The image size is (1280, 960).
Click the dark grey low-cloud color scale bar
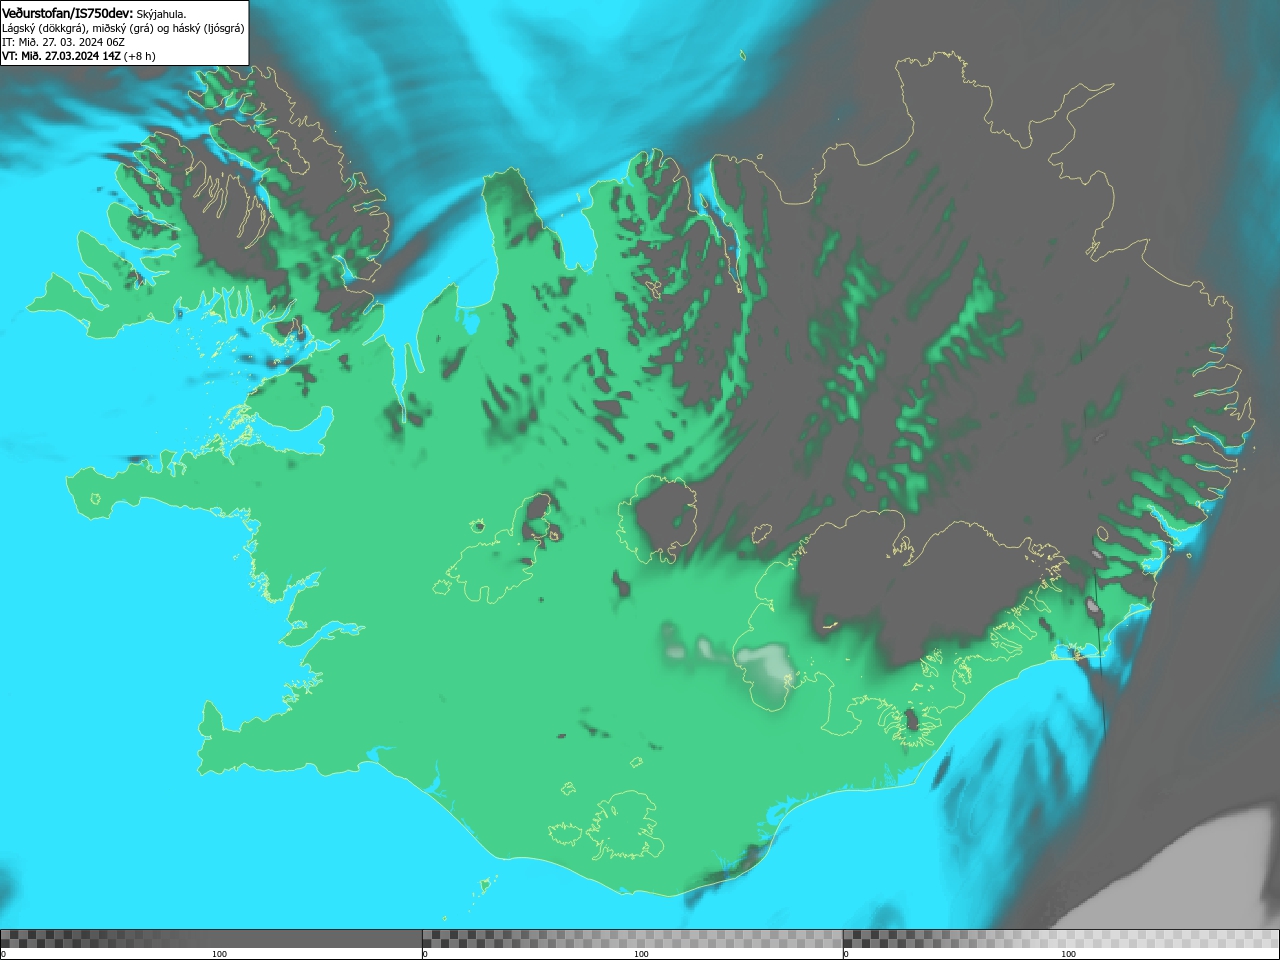point(211,939)
